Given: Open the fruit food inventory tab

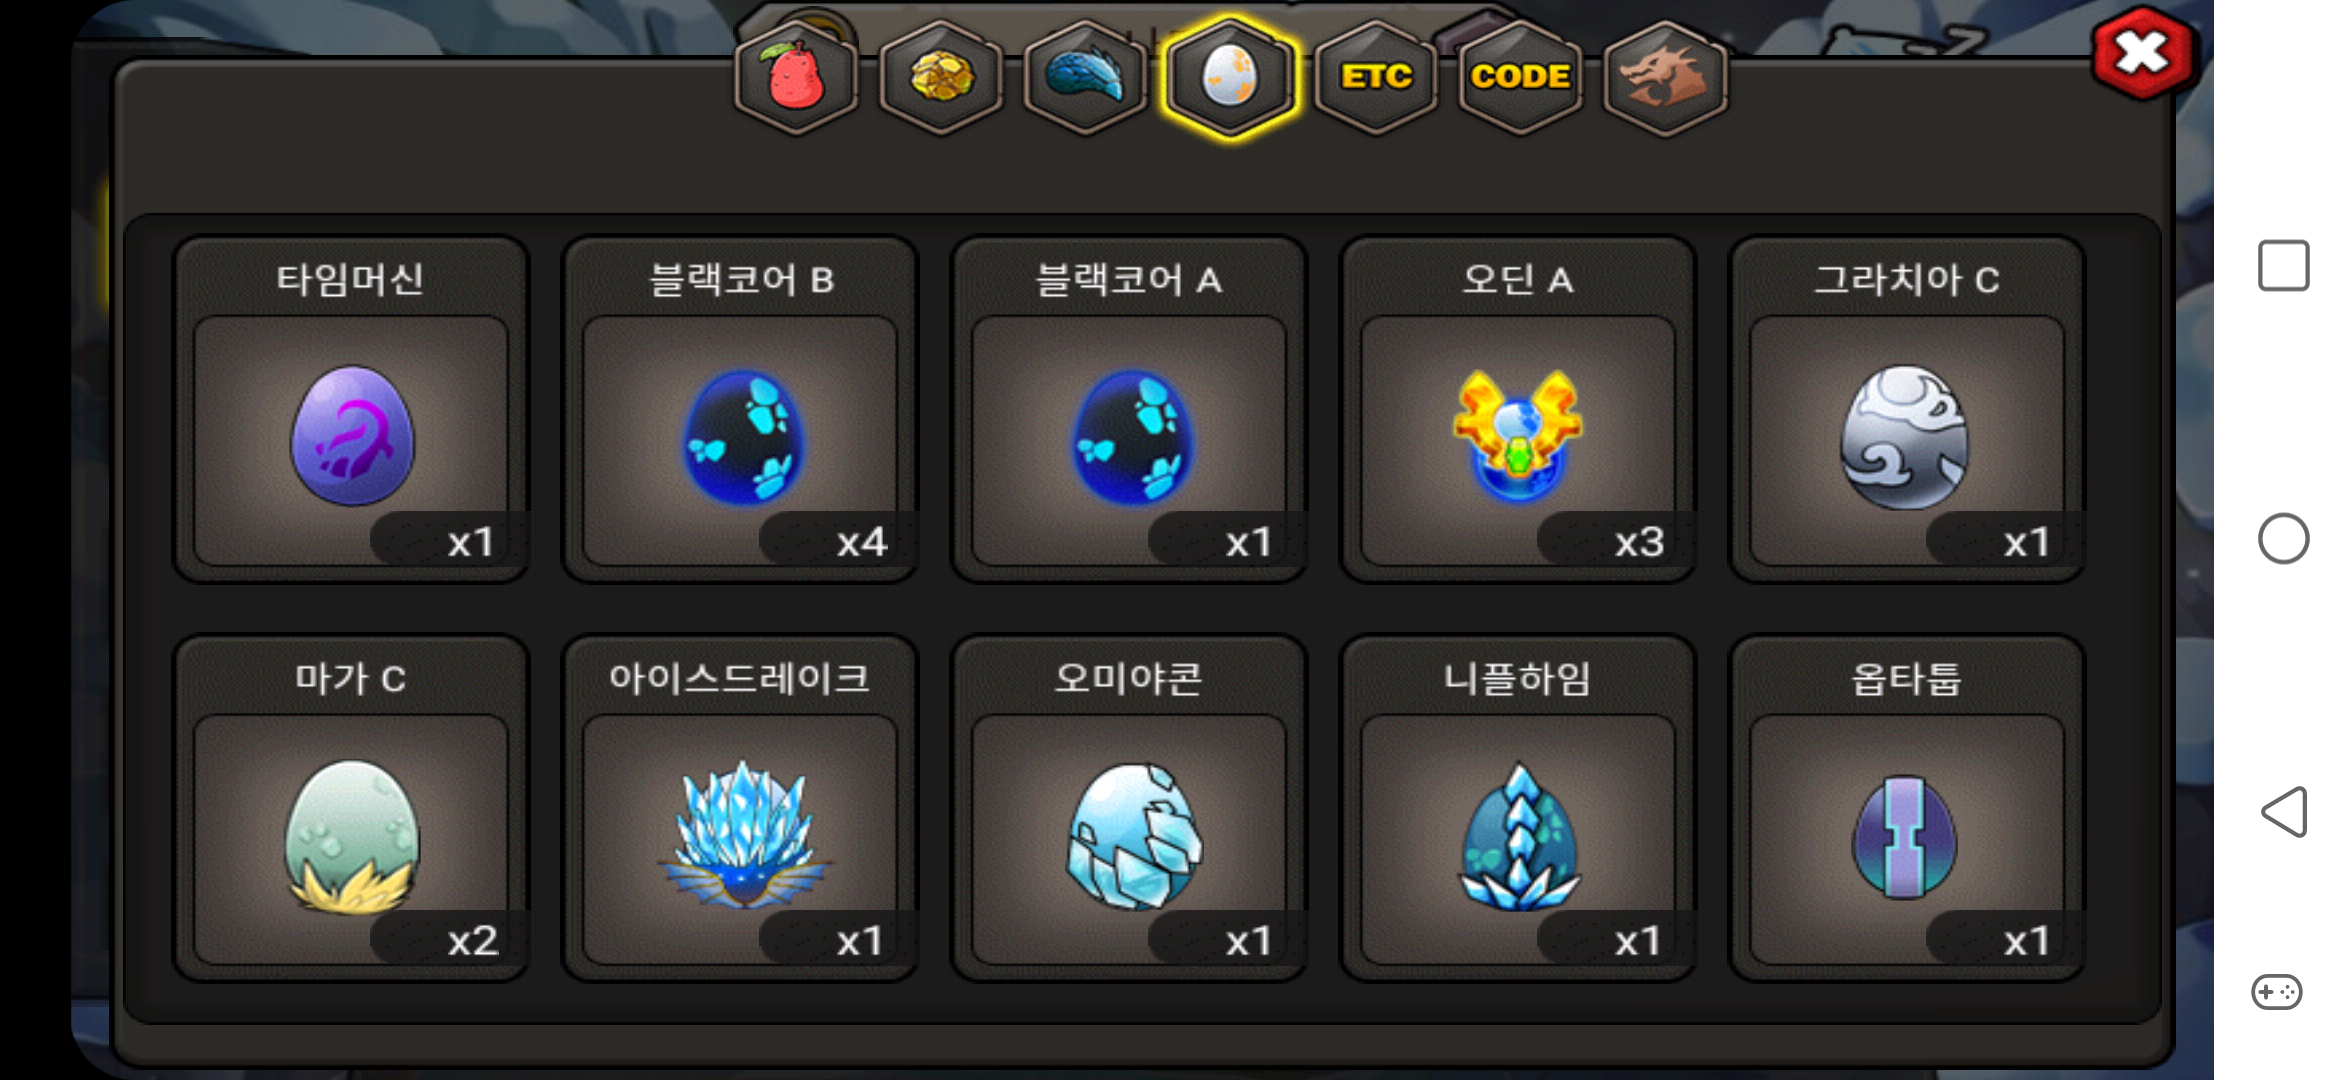Looking at the screenshot, I should pyautogui.click(x=796, y=77).
